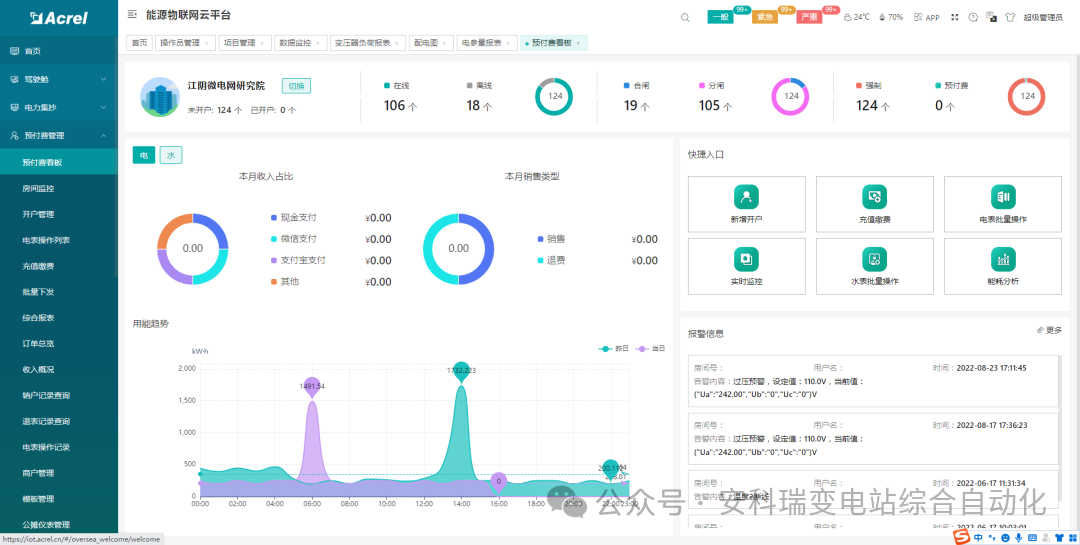Click the online/offline 124 donut chart

point(554,97)
